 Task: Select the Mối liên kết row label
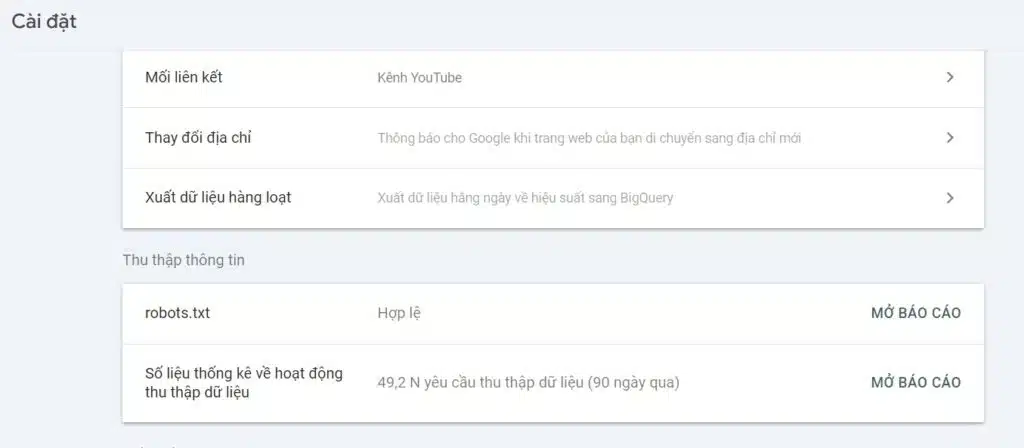184,77
